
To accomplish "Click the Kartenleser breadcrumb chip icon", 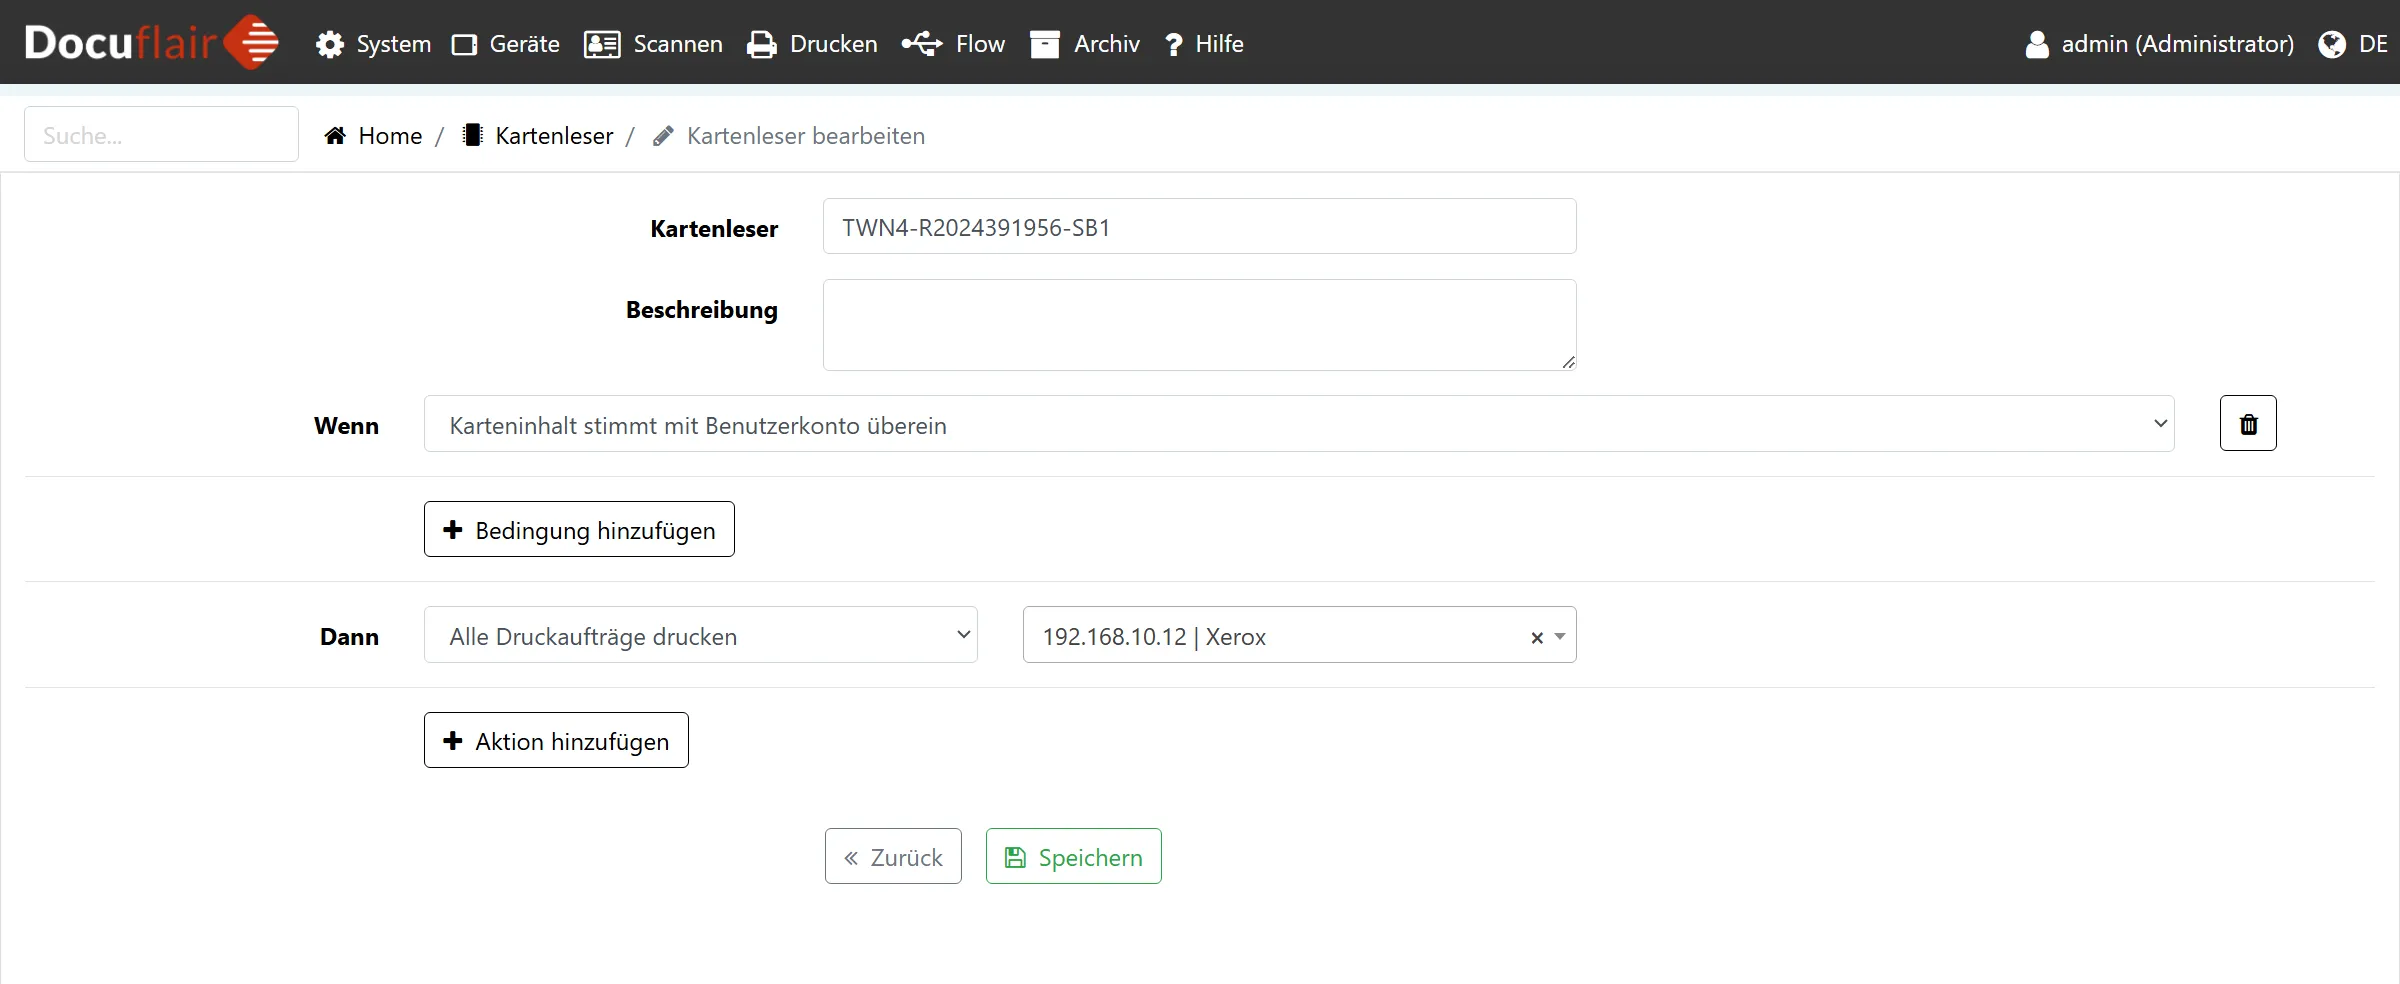I will (473, 135).
